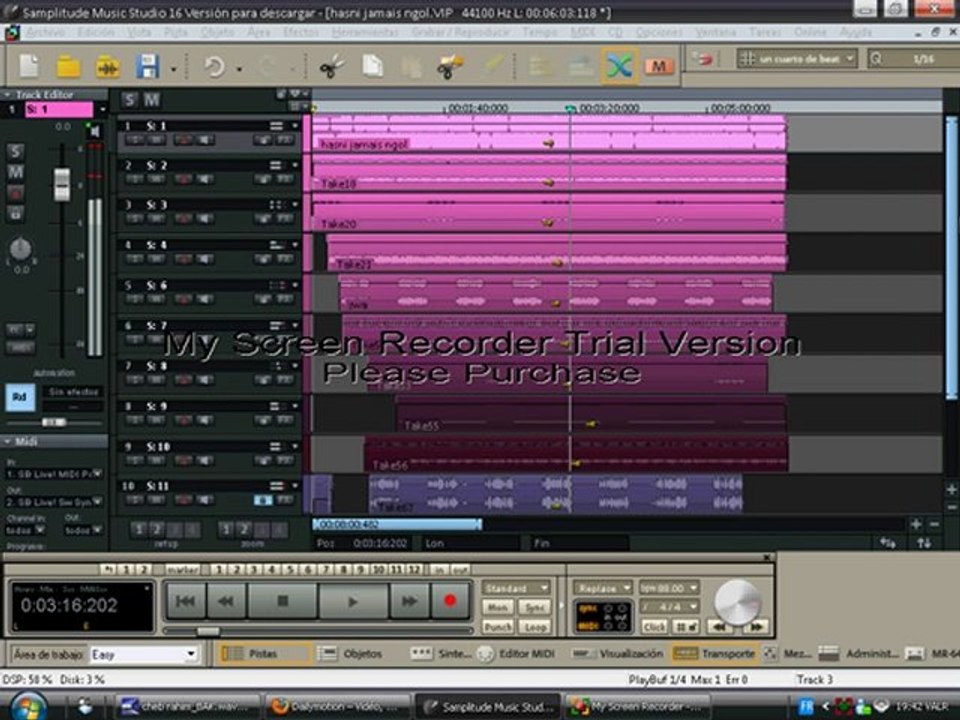
Task: Click the metronome settings icon beside Click
Action: pyautogui.click(x=686, y=626)
